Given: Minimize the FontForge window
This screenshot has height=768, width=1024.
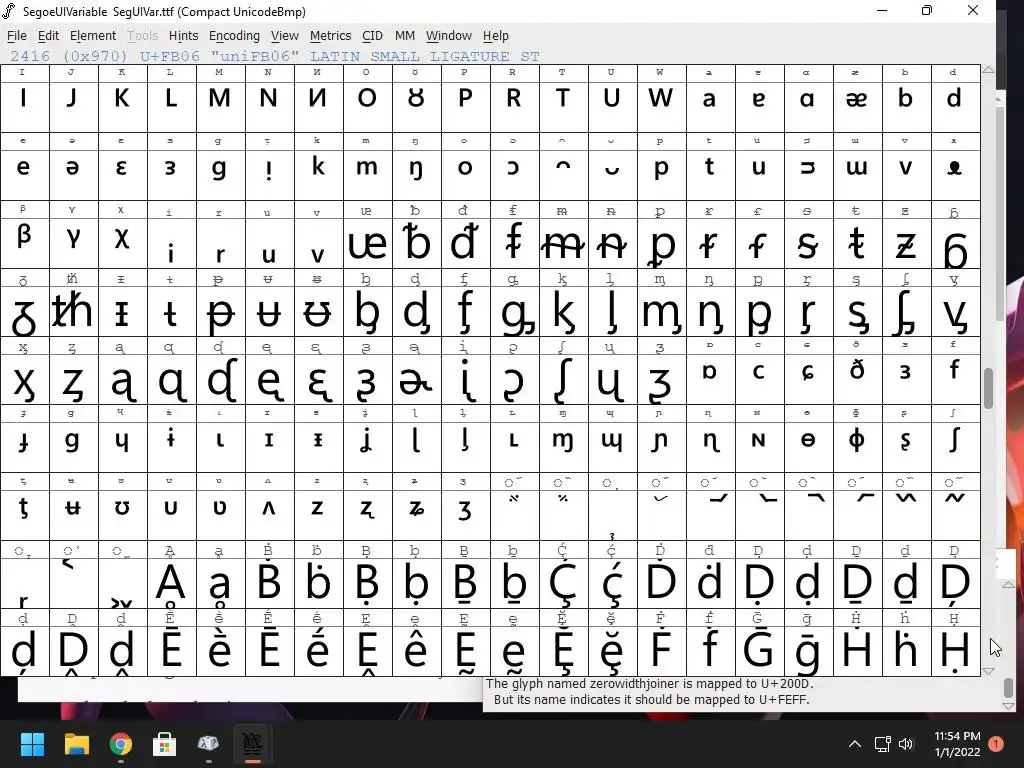Looking at the screenshot, I should pyautogui.click(x=882, y=10).
